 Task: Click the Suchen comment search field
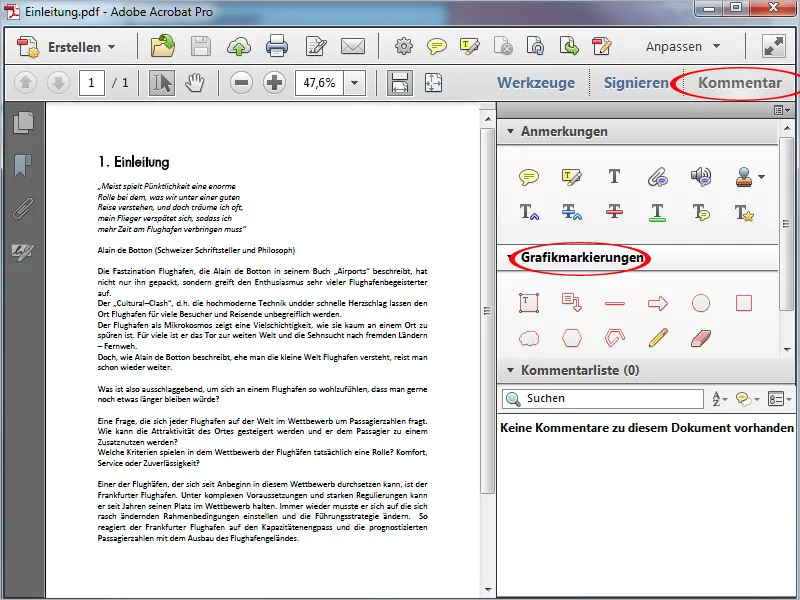pyautogui.click(x=603, y=398)
